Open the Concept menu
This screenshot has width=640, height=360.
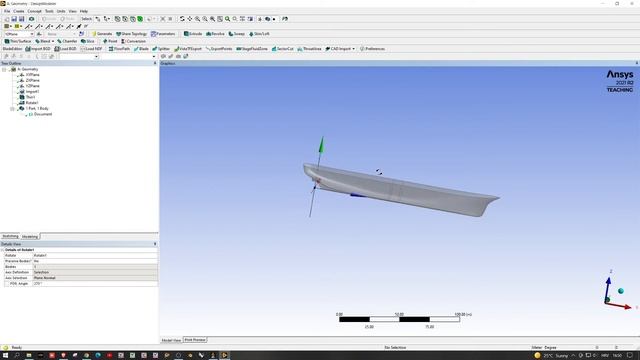coord(34,11)
